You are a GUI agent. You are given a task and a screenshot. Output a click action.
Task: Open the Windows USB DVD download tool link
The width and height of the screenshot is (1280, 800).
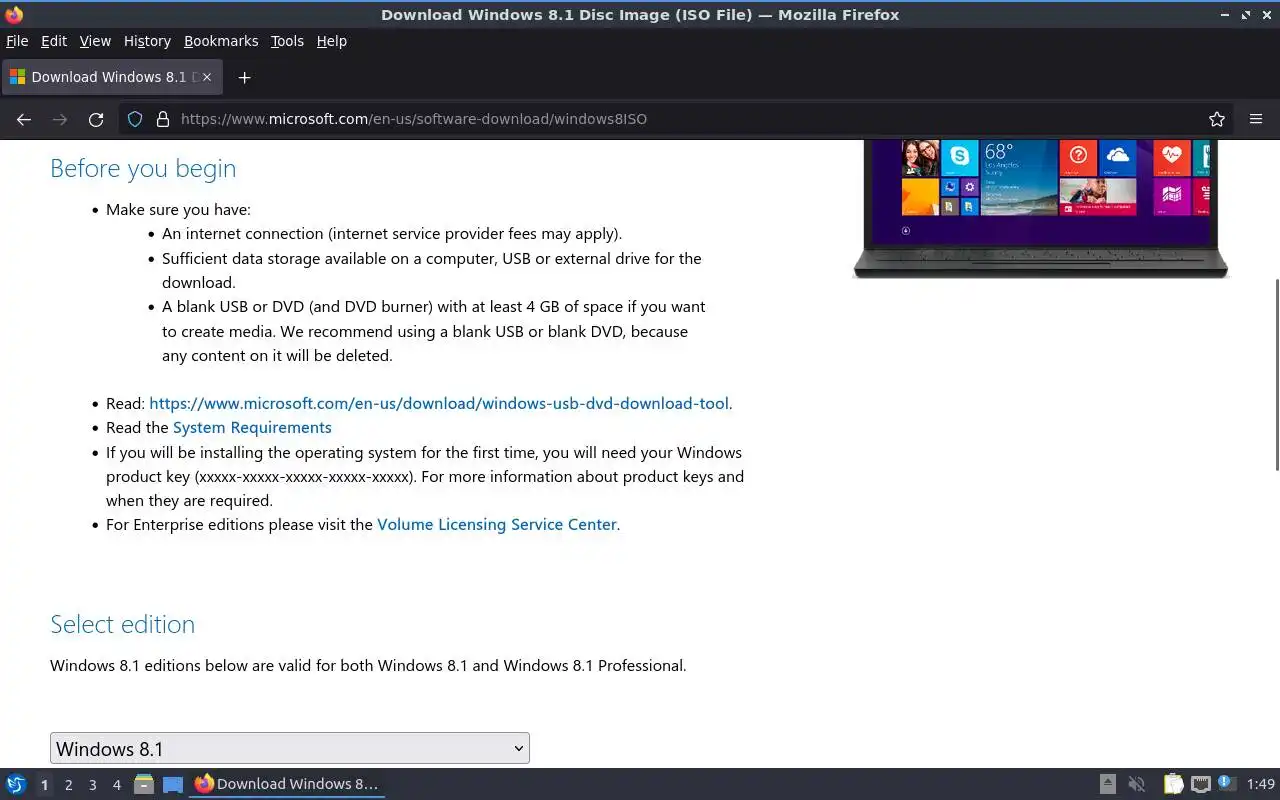[x=439, y=404]
